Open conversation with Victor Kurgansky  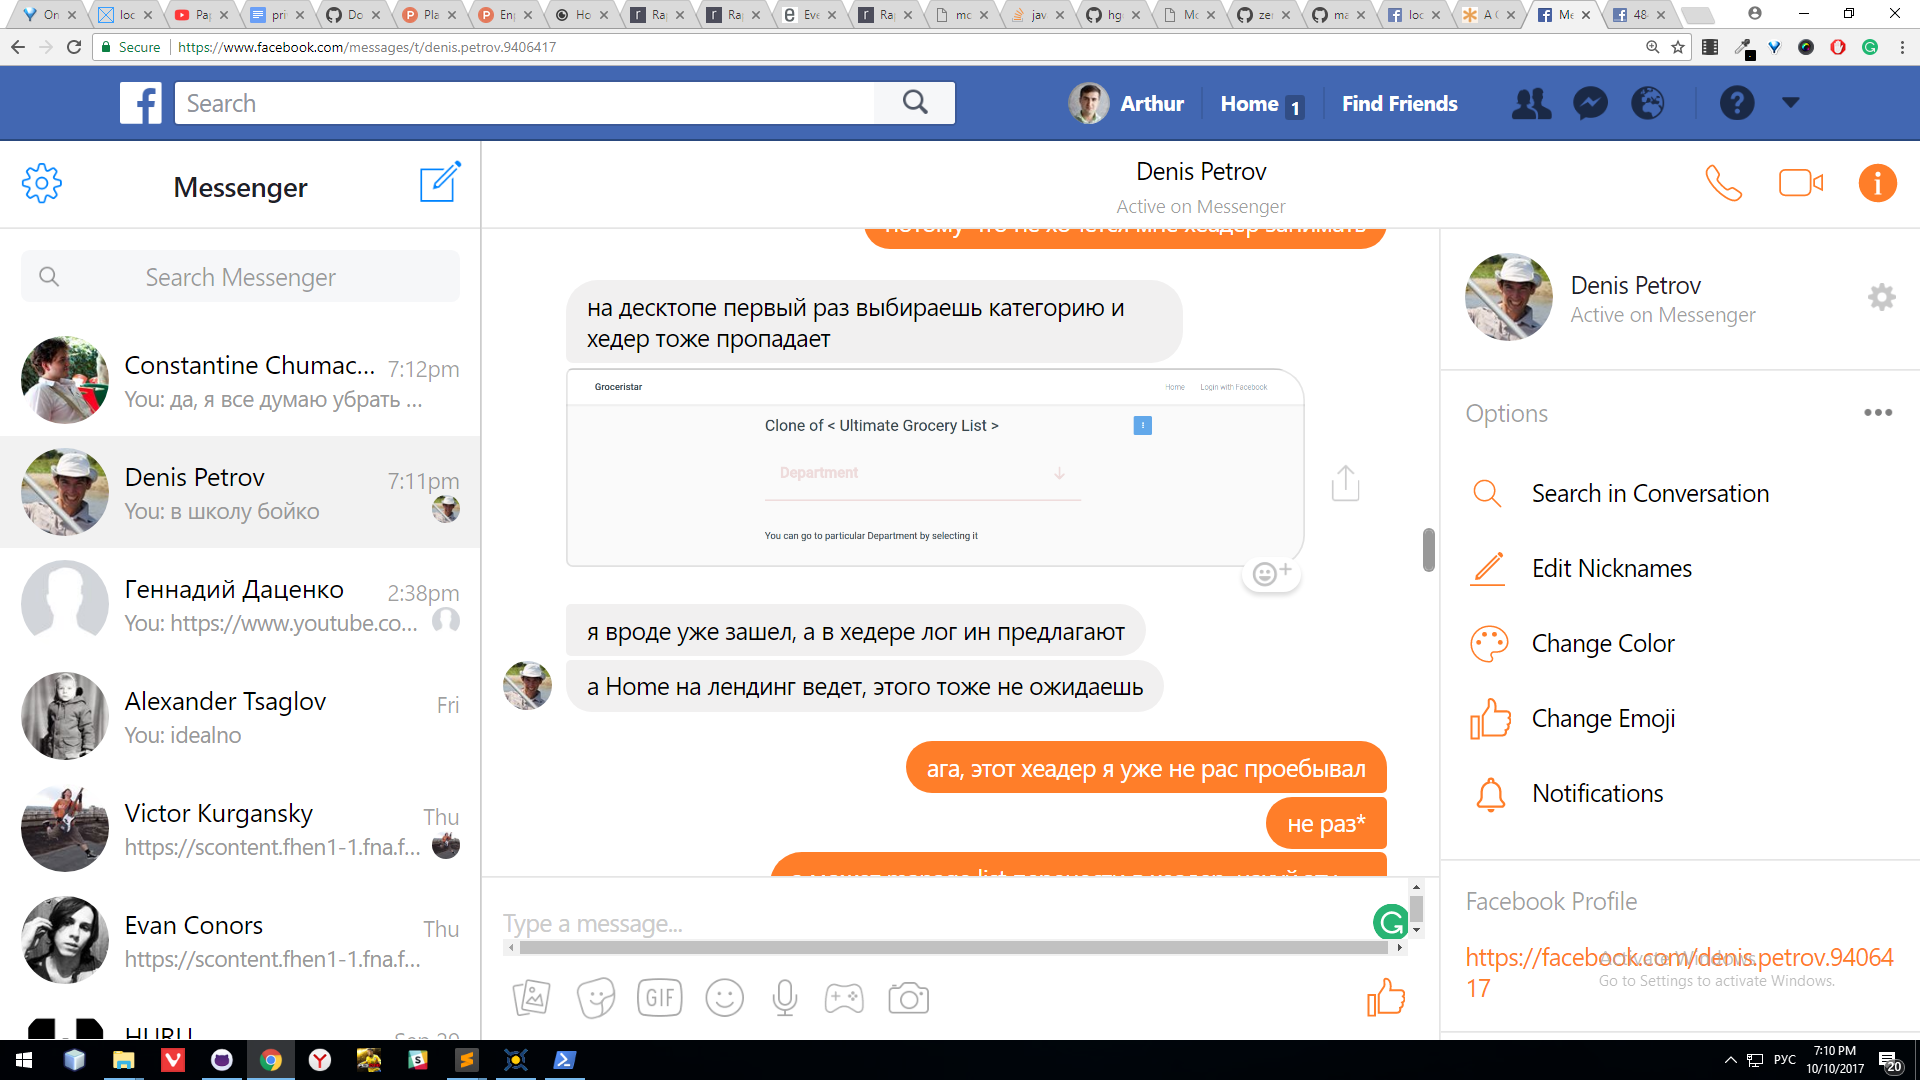240,828
